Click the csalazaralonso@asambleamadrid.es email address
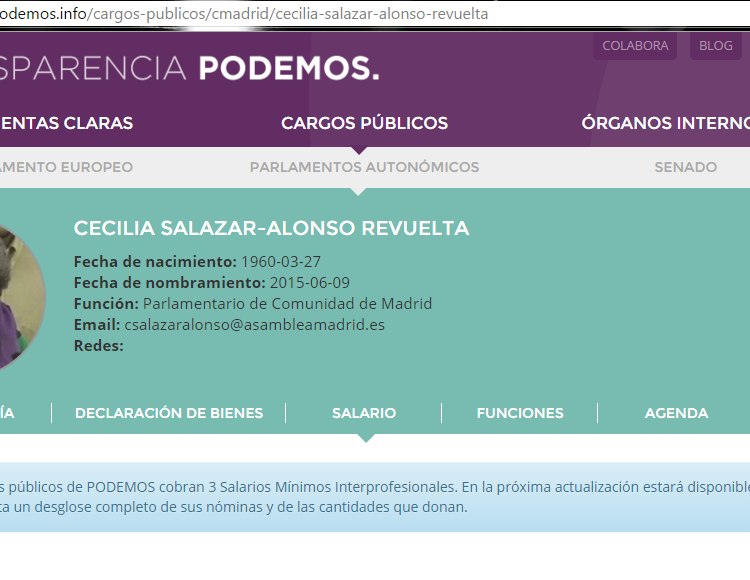750x580 pixels. [254, 325]
